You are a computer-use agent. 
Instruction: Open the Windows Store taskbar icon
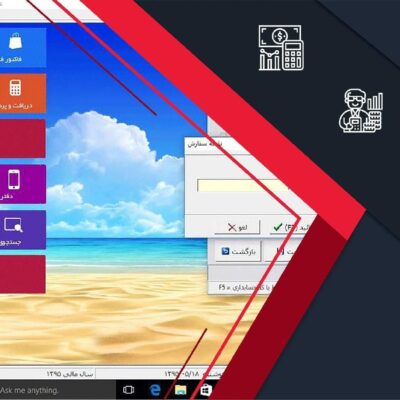pos(205,390)
